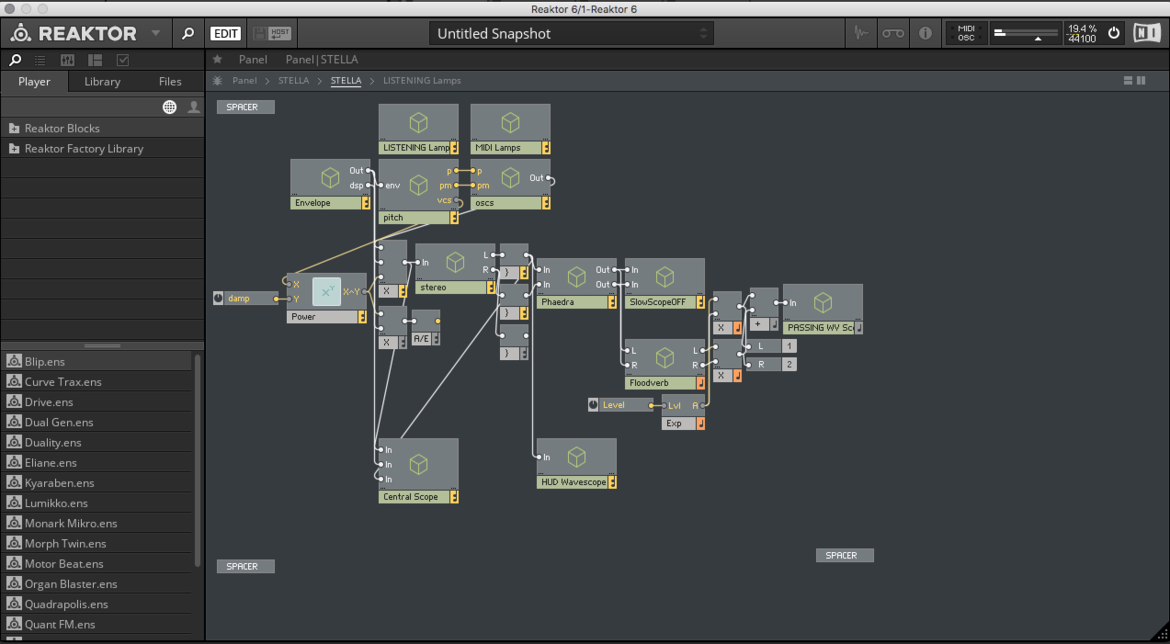Toggle the audio engine power button
This screenshot has height=644, width=1170.
pos(1114,34)
